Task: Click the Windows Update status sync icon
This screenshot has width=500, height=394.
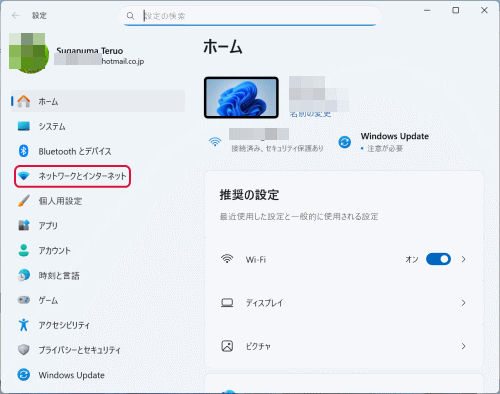Action: pyautogui.click(x=345, y=142)
